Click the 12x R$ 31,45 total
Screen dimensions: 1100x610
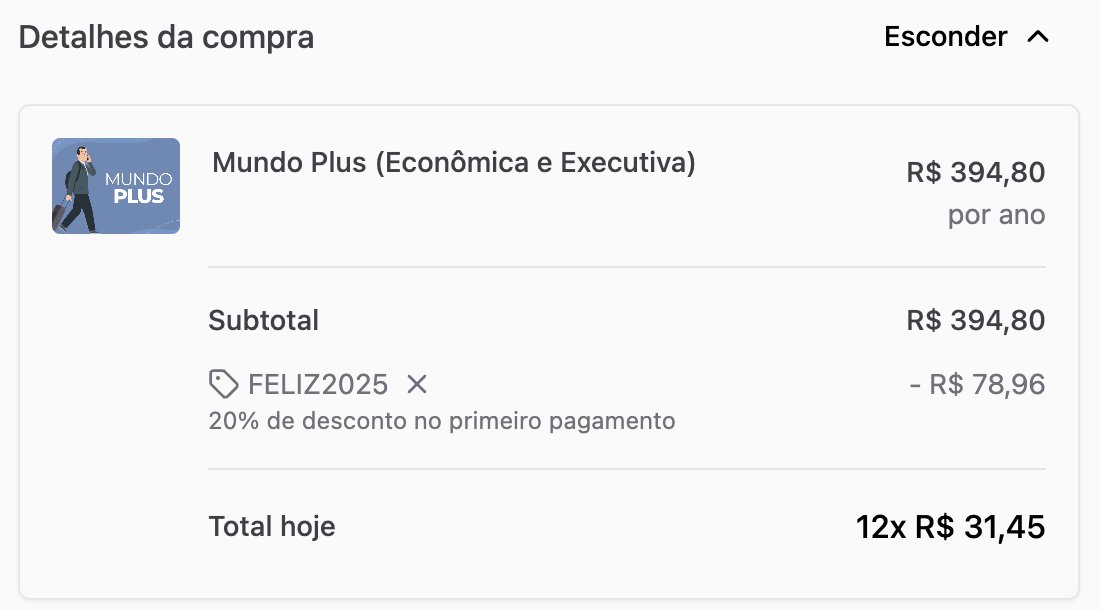(x=950, y=527)
